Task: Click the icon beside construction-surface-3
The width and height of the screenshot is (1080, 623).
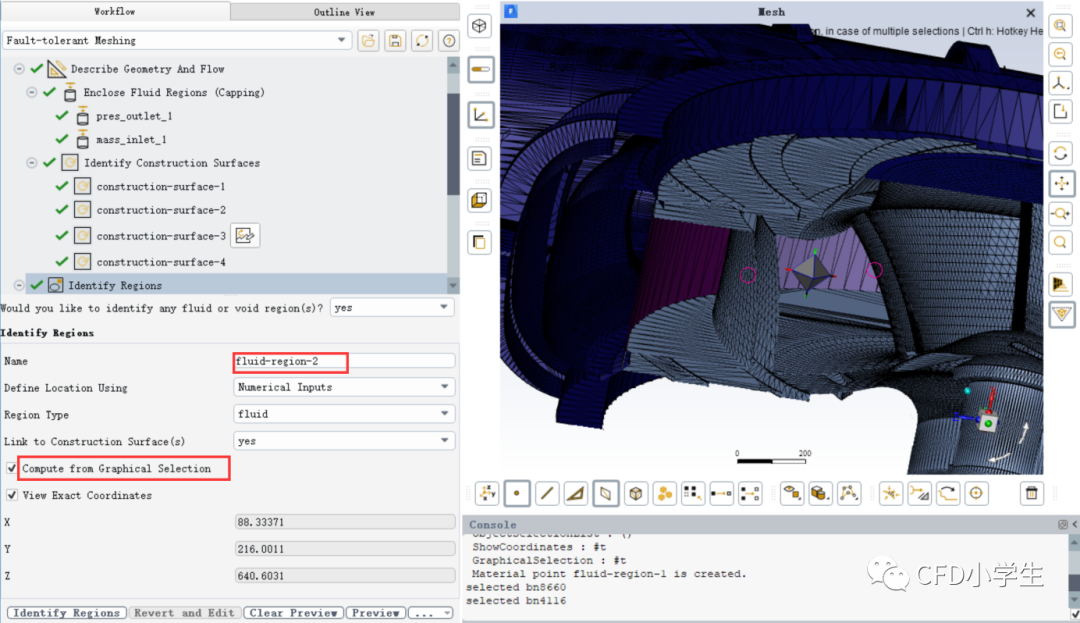Action: (x=245, y=235)
